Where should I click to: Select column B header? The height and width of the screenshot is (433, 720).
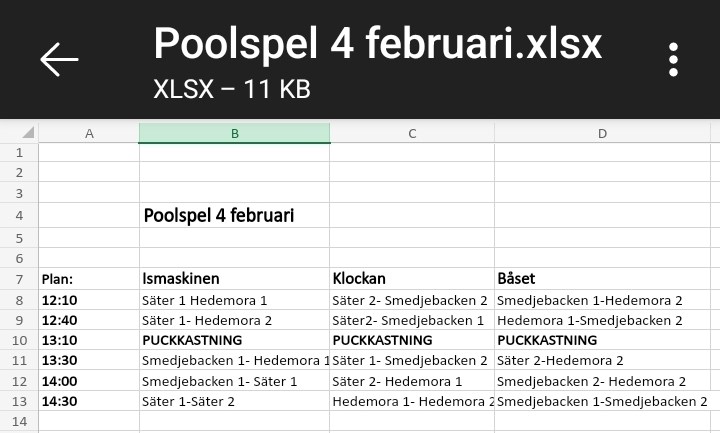pyautogui.click(x=234, y=133)
